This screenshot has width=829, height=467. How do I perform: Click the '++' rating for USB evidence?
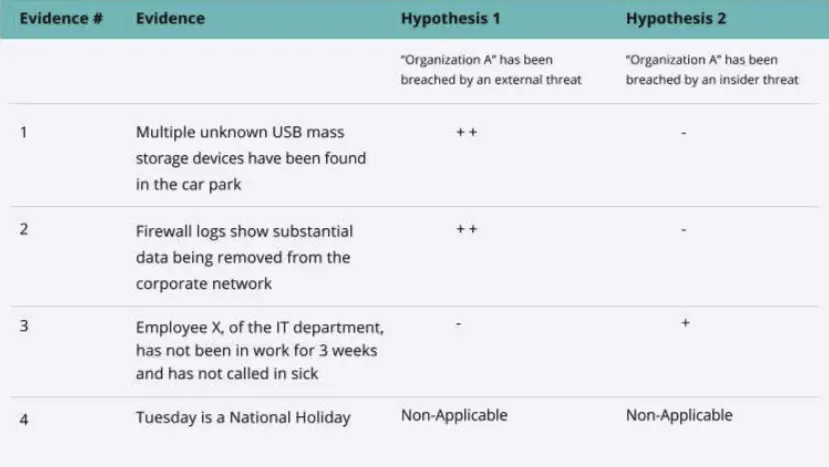pyautogui.click(x=466, y=132)
